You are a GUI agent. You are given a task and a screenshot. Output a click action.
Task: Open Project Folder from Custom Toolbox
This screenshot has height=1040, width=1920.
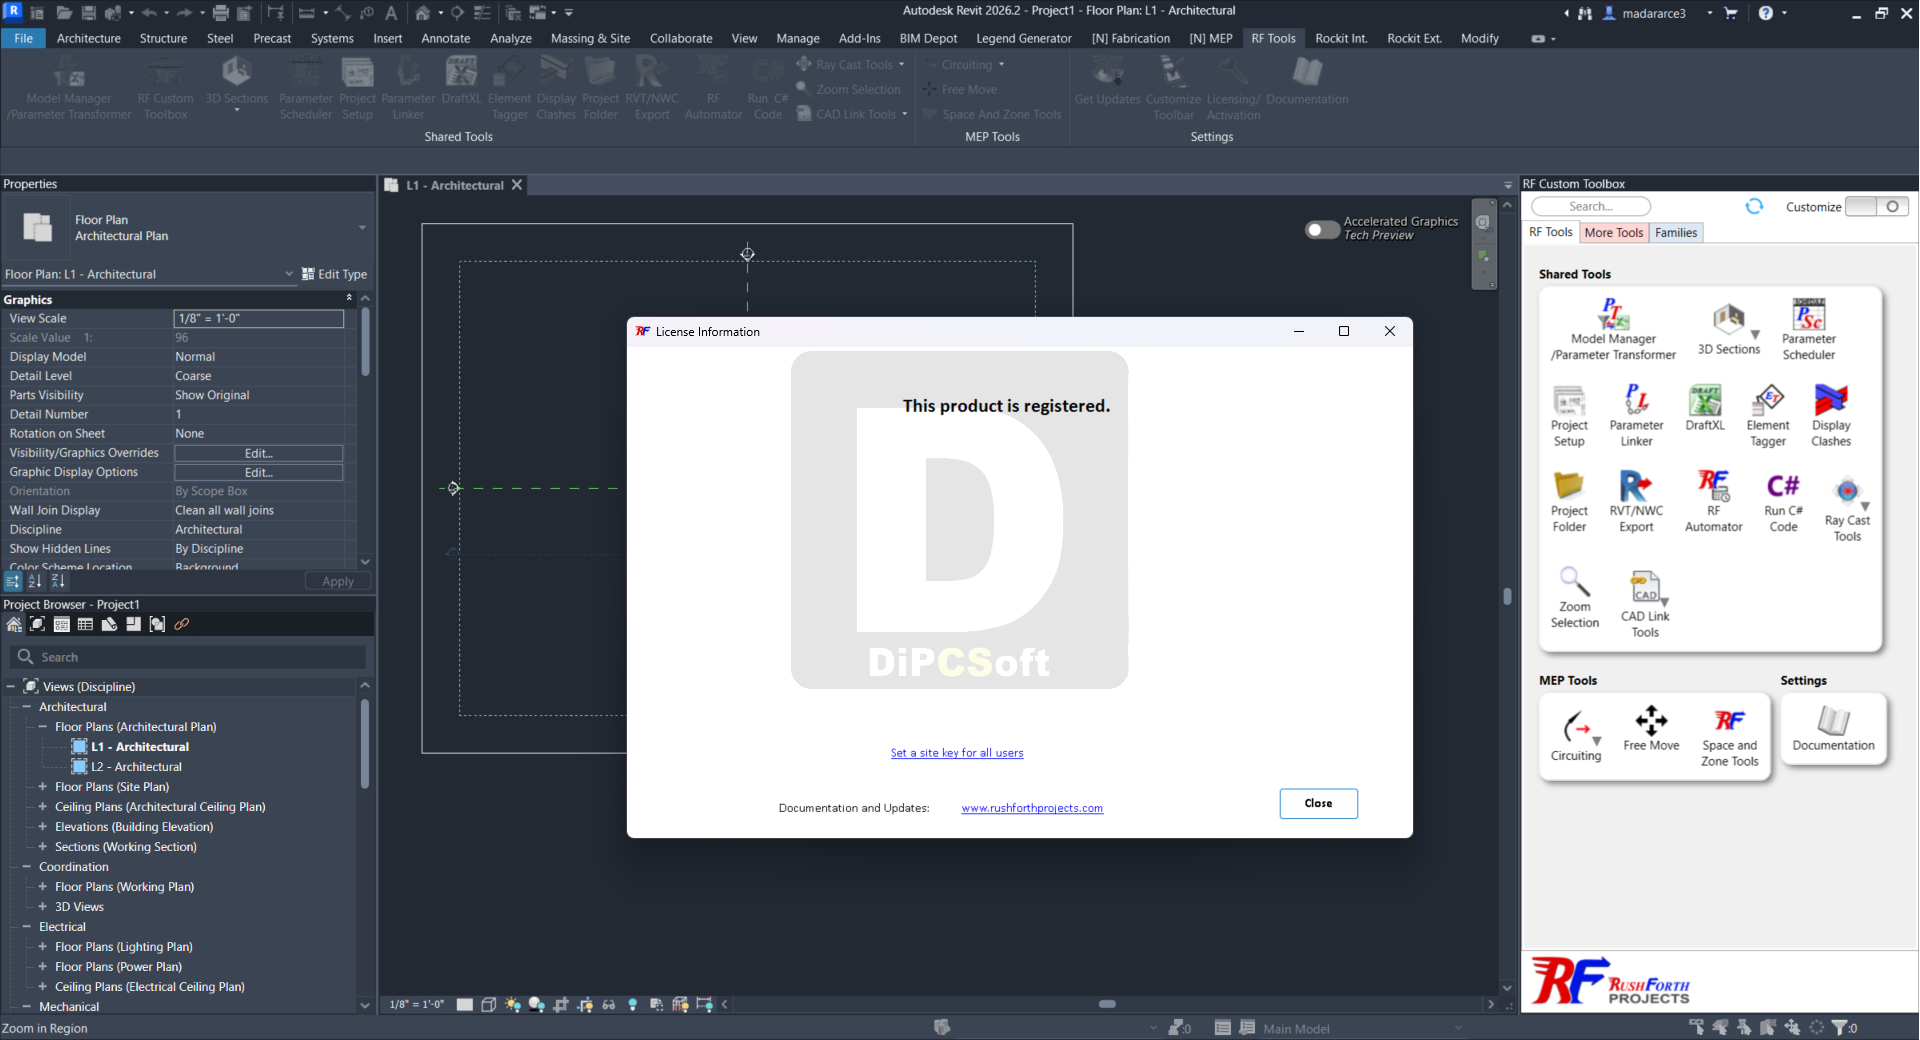point(1569,502)
